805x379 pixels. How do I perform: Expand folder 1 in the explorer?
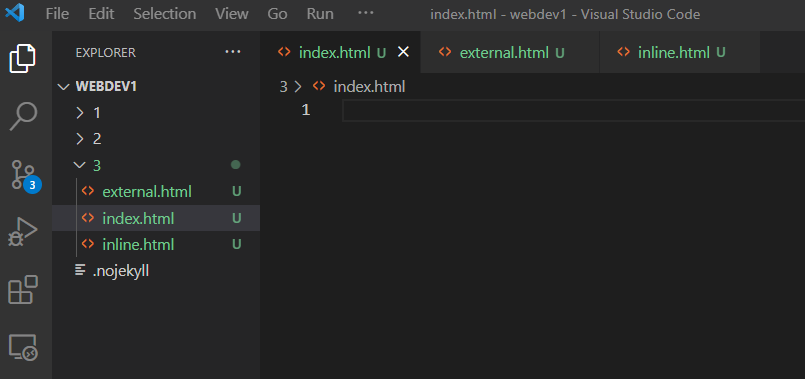point(80,113)
